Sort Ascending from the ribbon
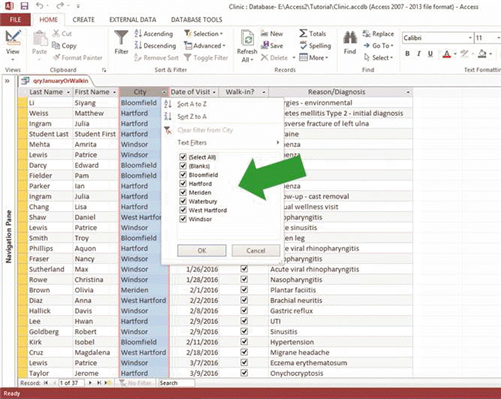The width and height of the screenshot is (501, 399). 154,33
